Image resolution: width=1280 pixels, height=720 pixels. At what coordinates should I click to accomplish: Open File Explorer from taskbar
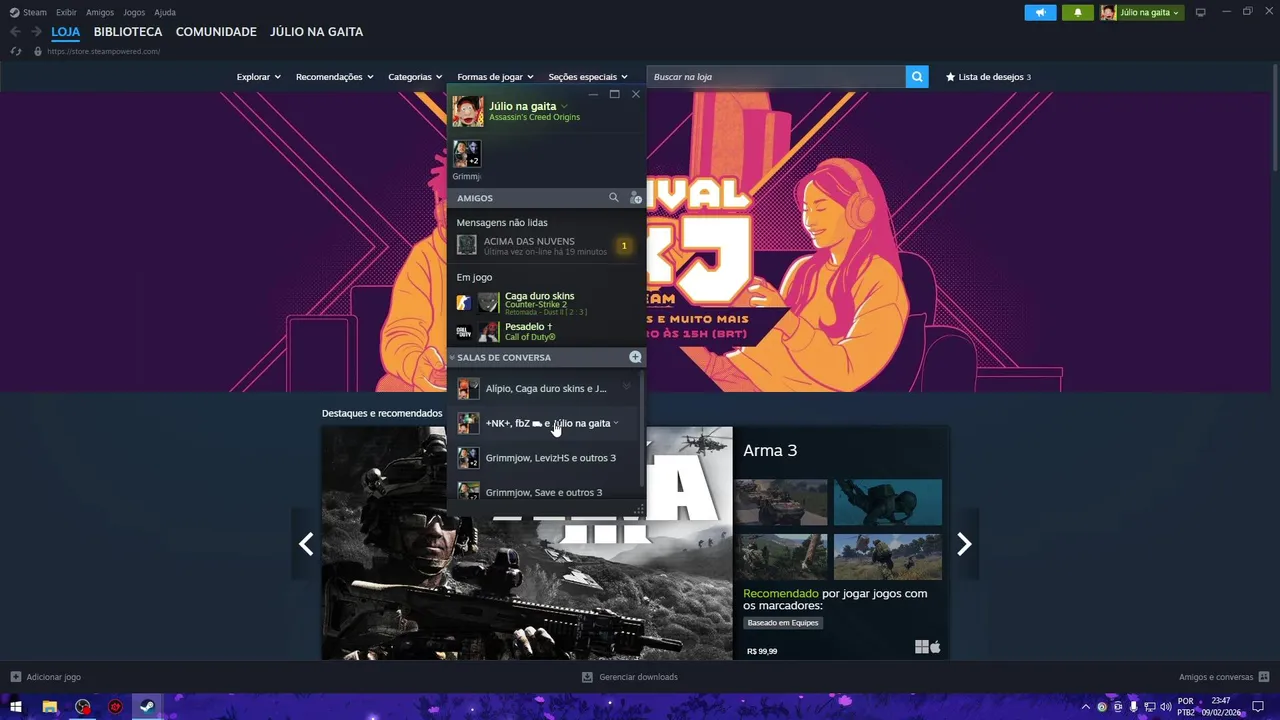[49, 707]
